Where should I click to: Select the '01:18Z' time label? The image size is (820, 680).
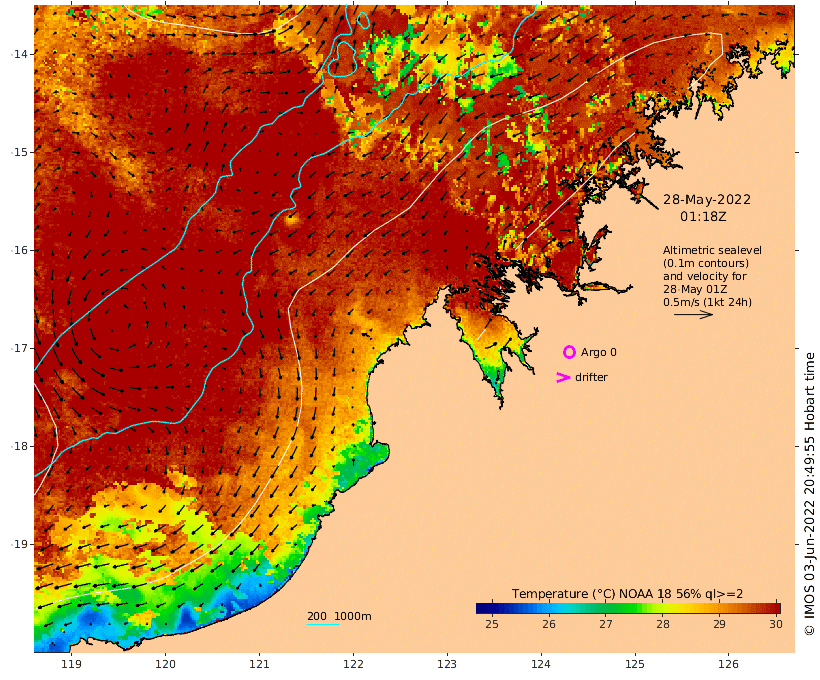coord(703,217)
